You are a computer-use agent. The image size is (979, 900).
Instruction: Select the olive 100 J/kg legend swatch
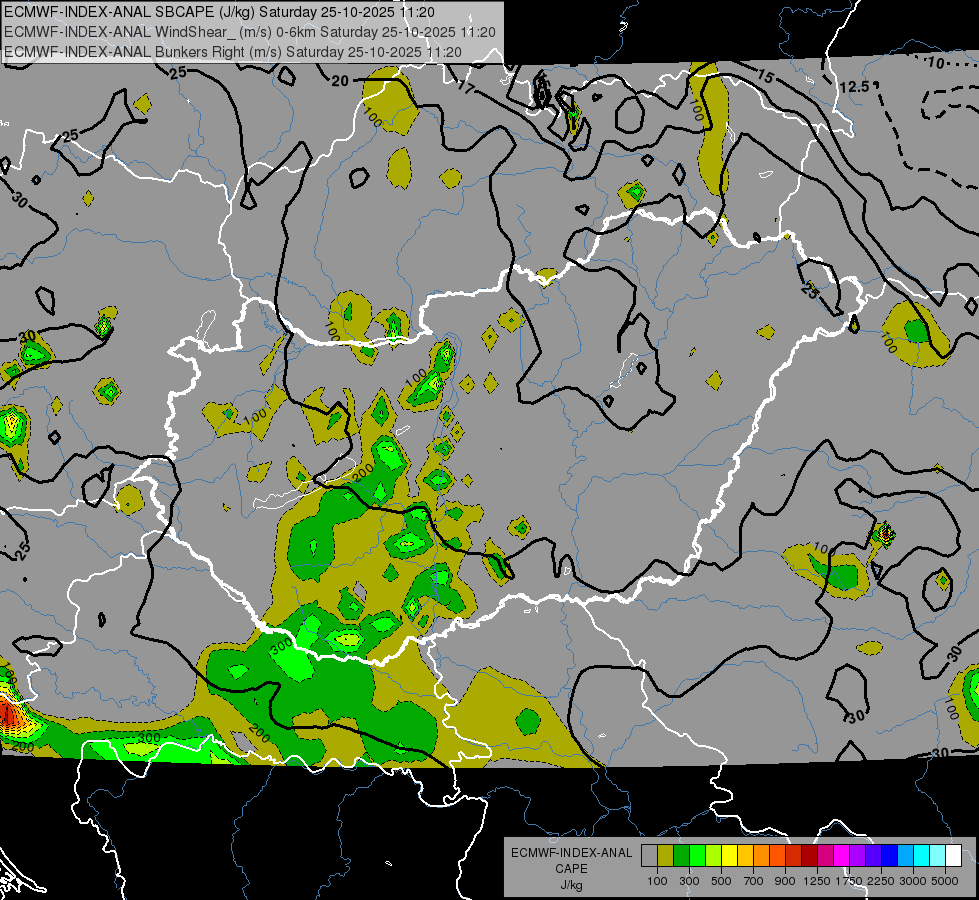coord(666,855)
